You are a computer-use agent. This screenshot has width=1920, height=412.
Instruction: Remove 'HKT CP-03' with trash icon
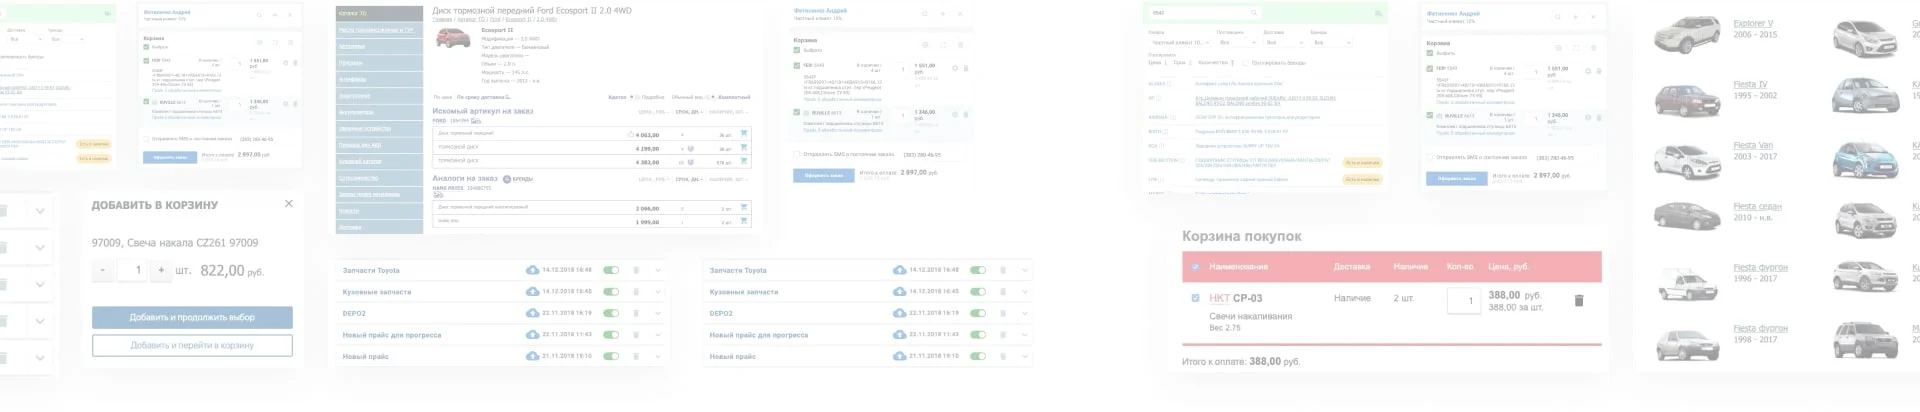pyautogui.click(x=1579, y=300)
